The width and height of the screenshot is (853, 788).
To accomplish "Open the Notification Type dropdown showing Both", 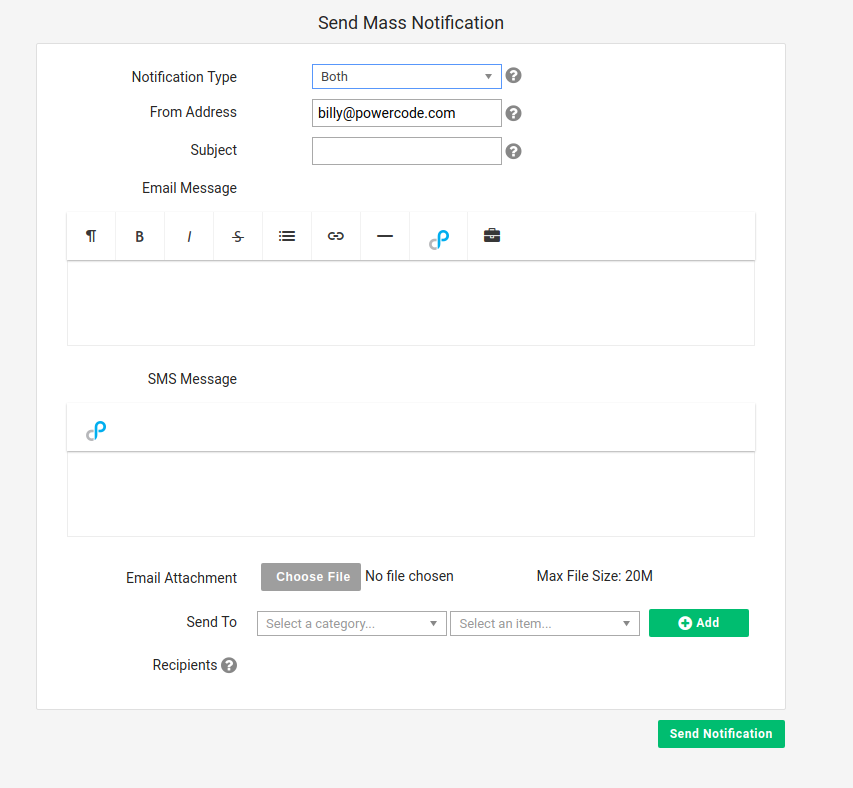I will click(x=406, y=77).
